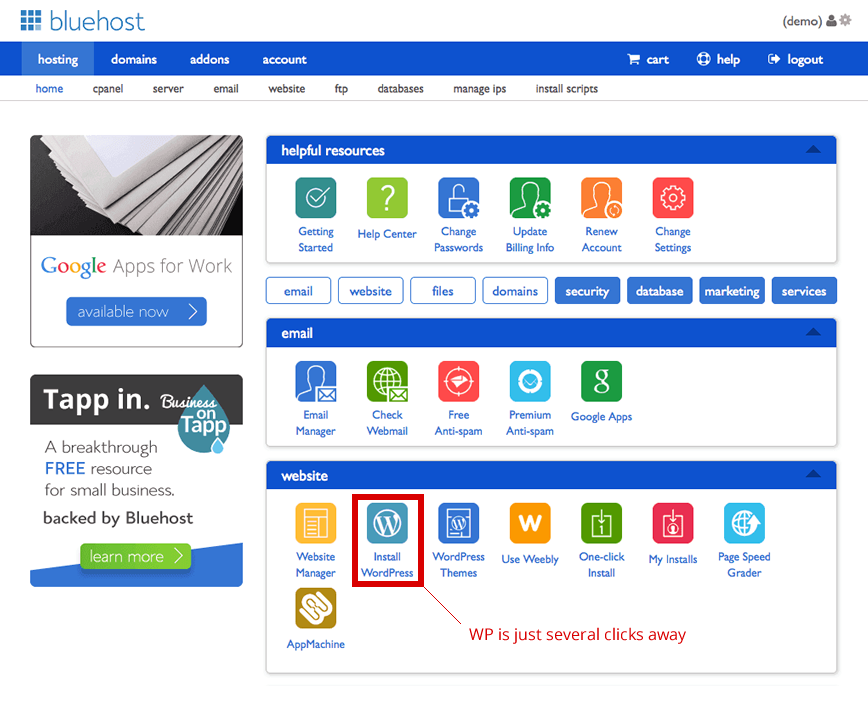Click the available now button
The height and width of the screenshot is (706, 868).
coord(136,311)
